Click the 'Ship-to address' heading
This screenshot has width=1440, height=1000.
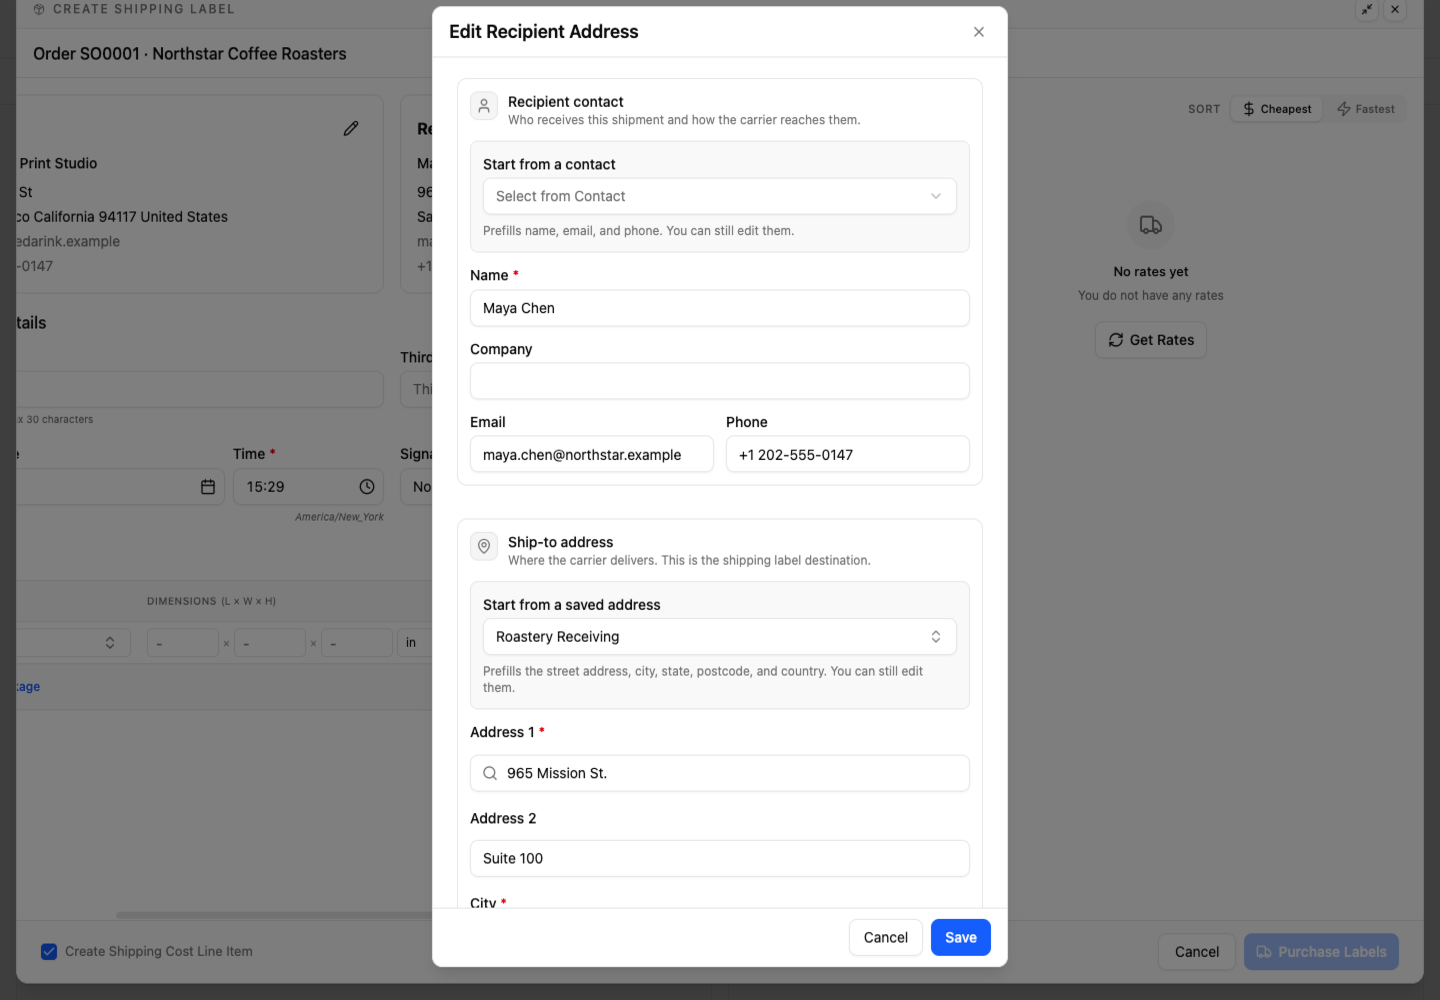click(561, 542)
